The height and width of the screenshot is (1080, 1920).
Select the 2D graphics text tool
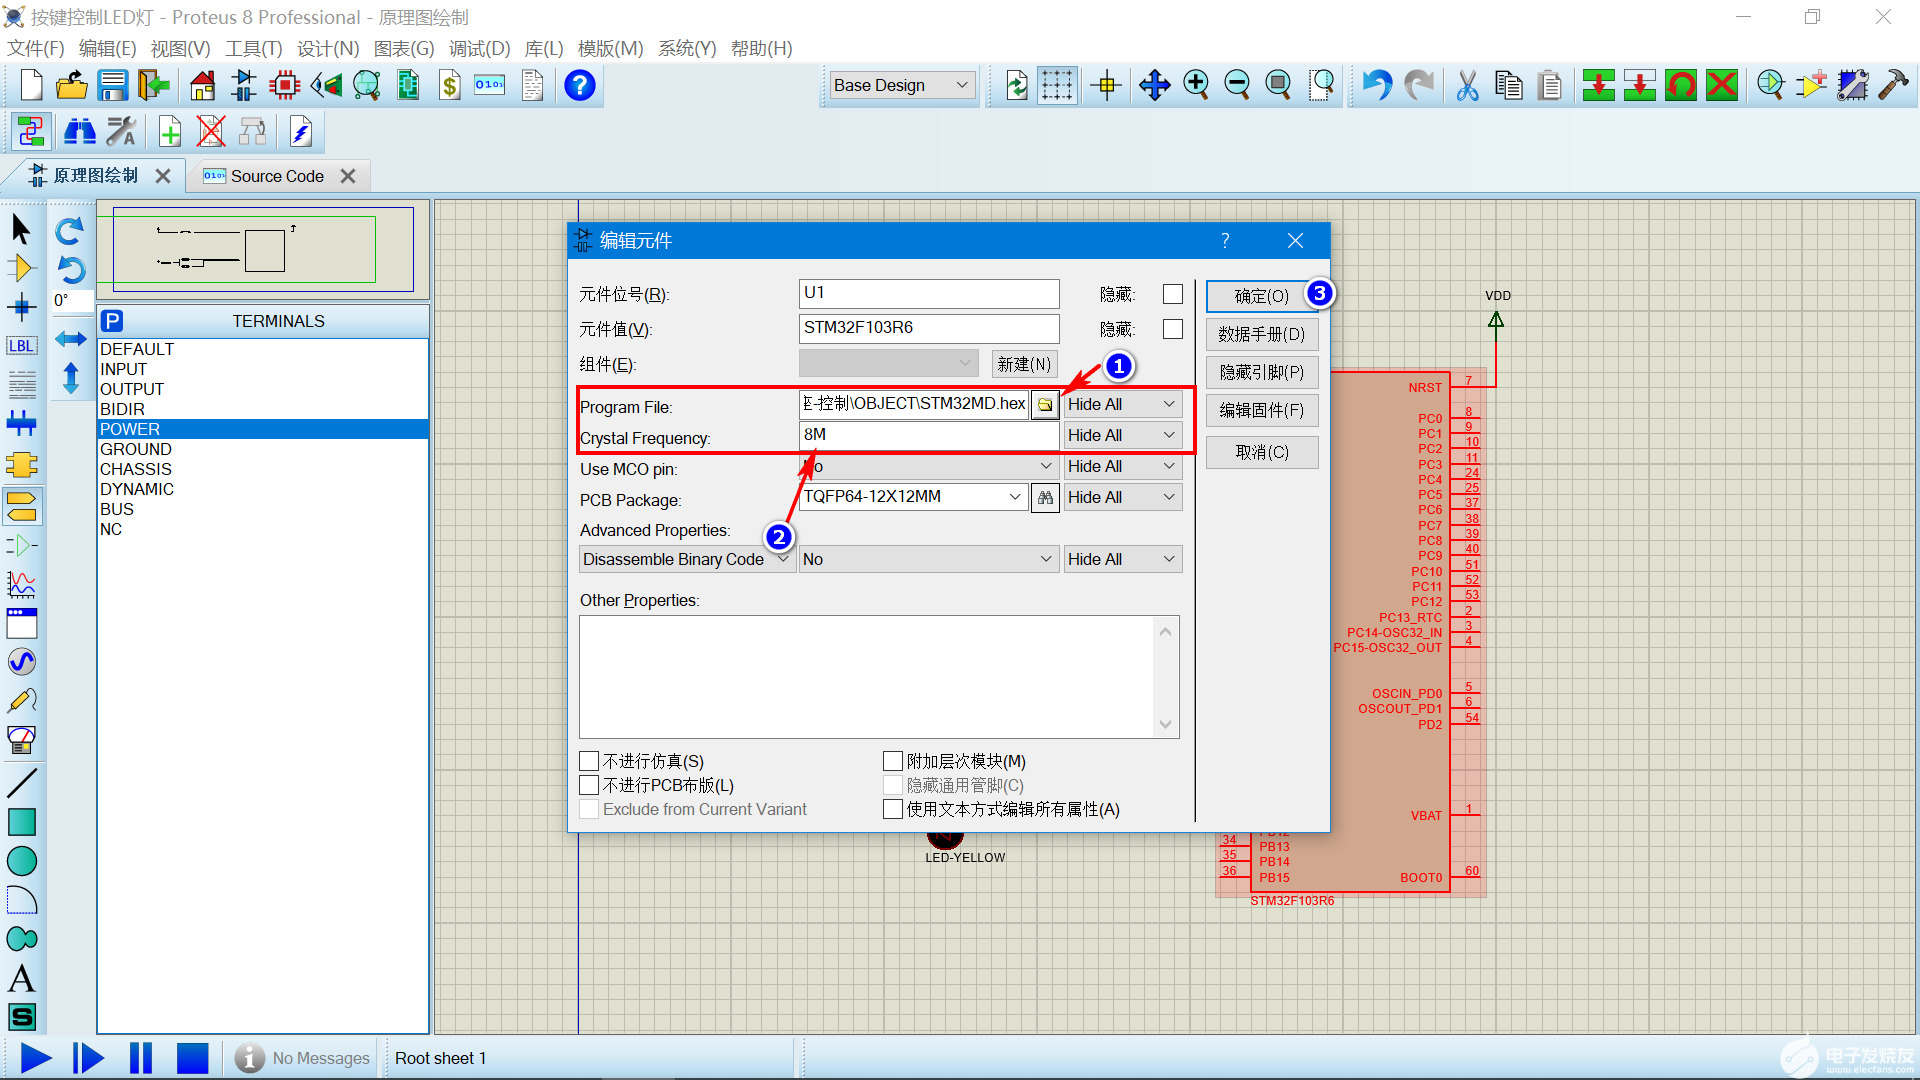click(21, 978)
